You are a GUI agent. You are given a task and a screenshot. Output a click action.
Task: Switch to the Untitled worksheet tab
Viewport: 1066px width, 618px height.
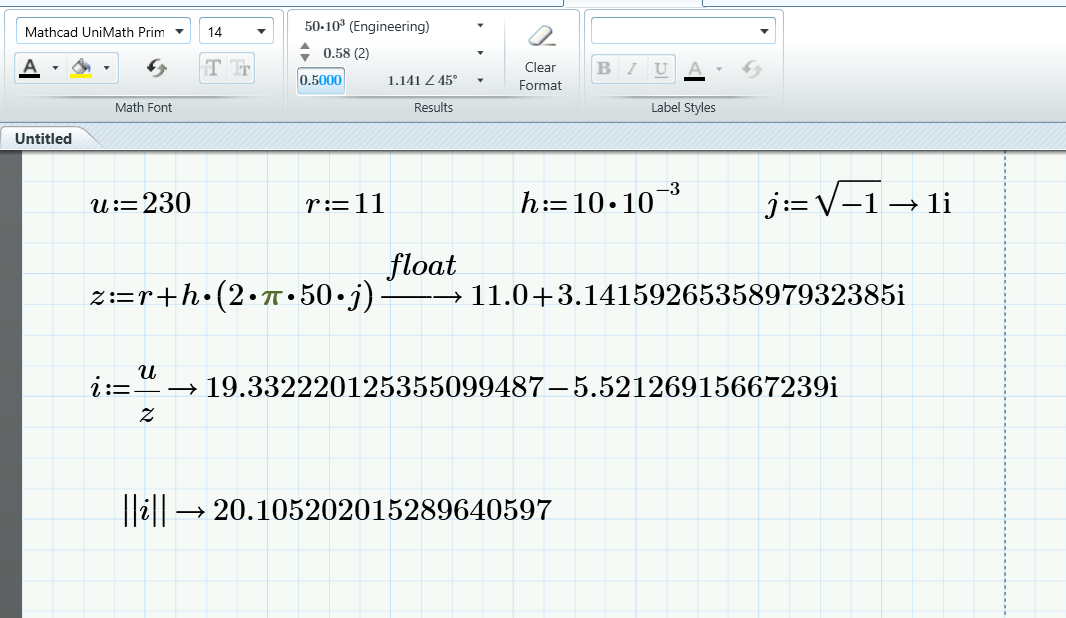[42, 138]
